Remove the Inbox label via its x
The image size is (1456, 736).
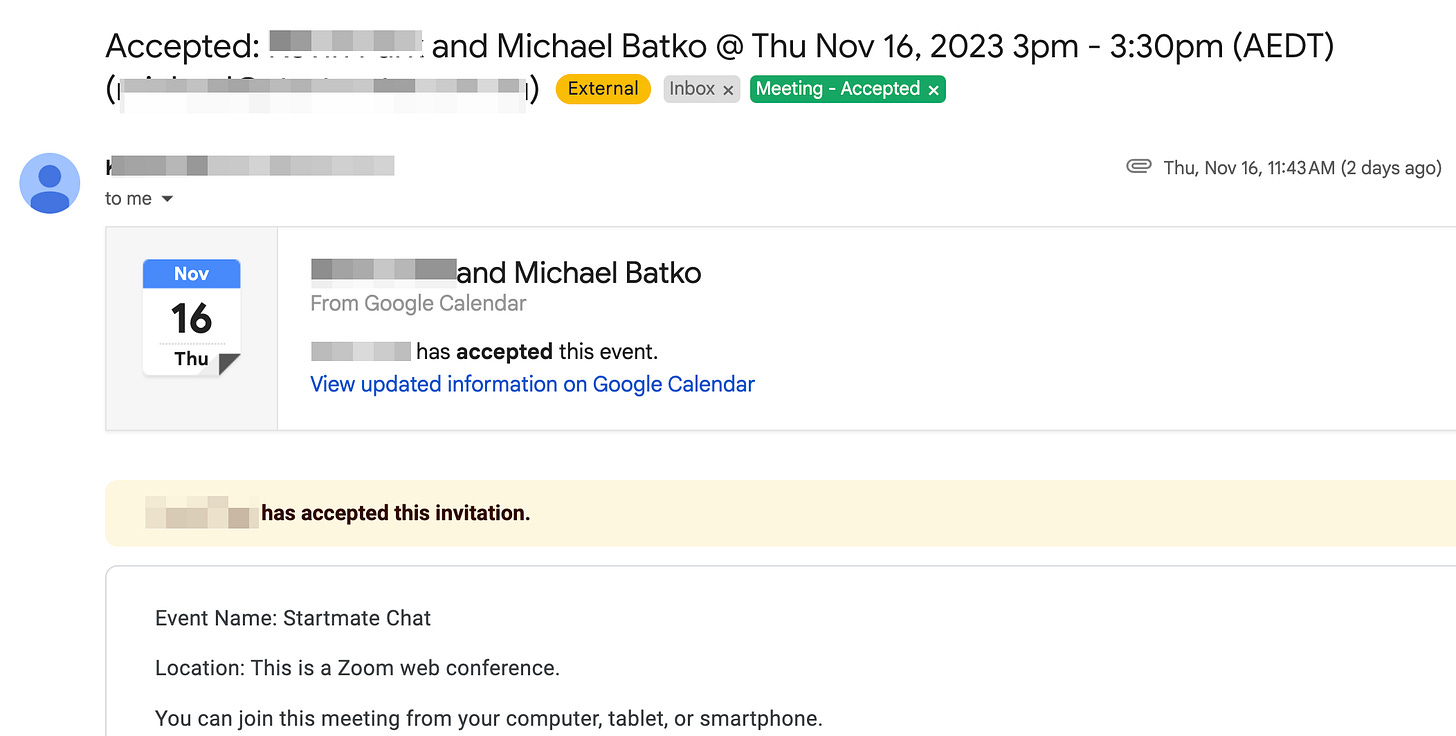coord(728,90)
